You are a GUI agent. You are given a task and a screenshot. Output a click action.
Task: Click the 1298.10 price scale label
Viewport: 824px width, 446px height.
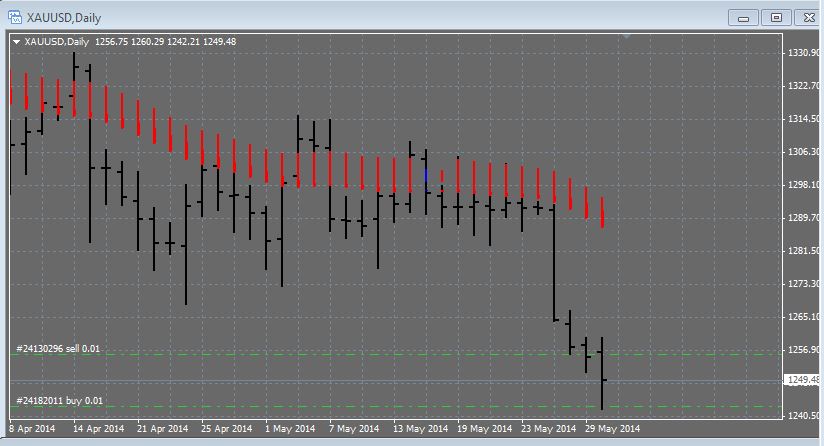[803, 185]
